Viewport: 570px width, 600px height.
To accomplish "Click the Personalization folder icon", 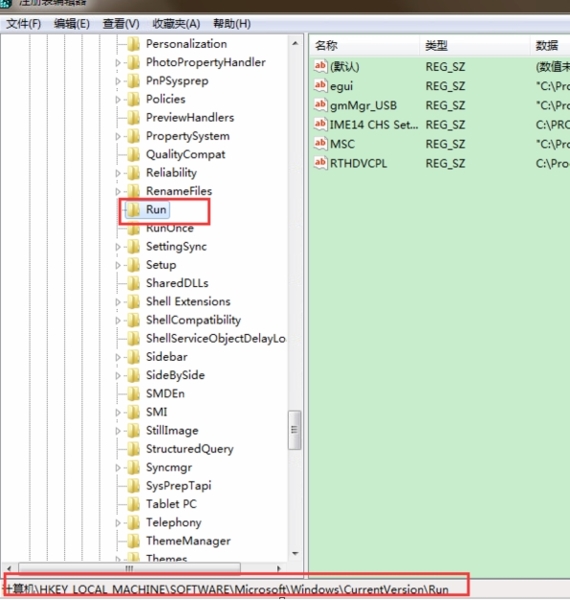I will [x=134, y=44].
